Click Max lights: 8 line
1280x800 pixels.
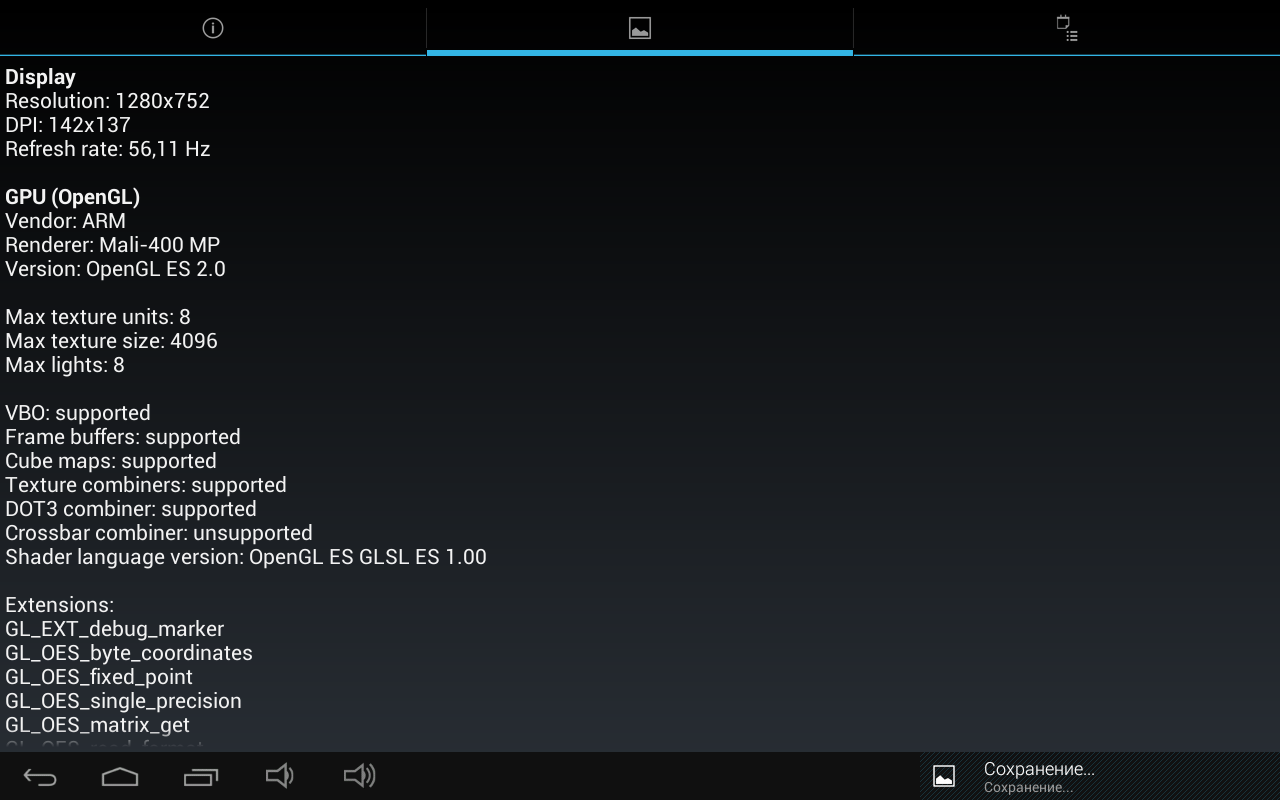65,365
